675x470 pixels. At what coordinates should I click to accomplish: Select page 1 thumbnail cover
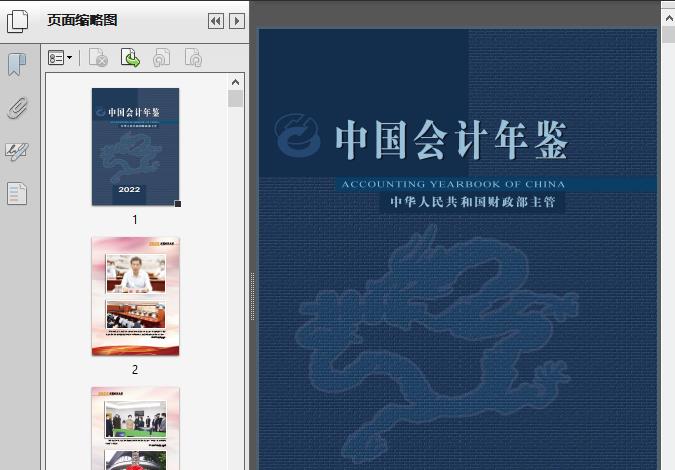(x=136, y=147)
